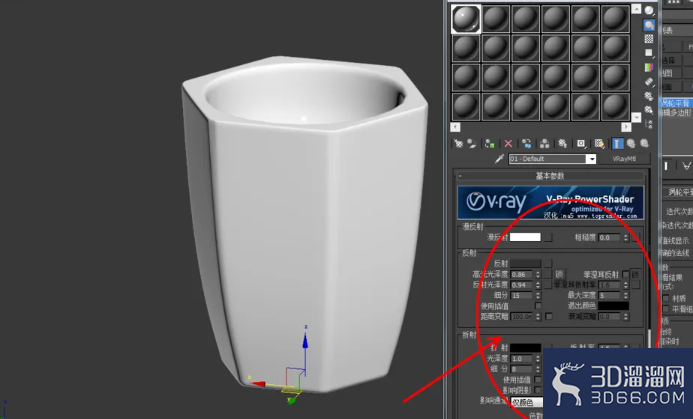
Task: Click the blue Z-axis gizmo arrow
Action: pyautogui.click(x=305, y=341)
